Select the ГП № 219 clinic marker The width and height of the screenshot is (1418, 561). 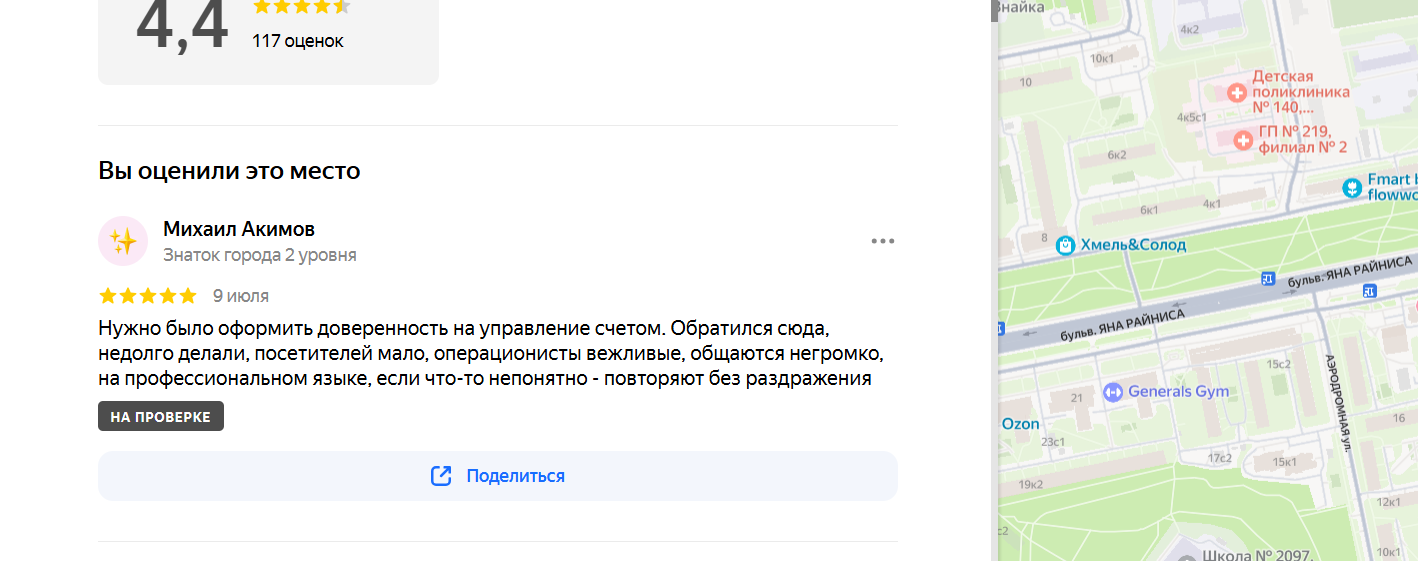[1243, 140]
